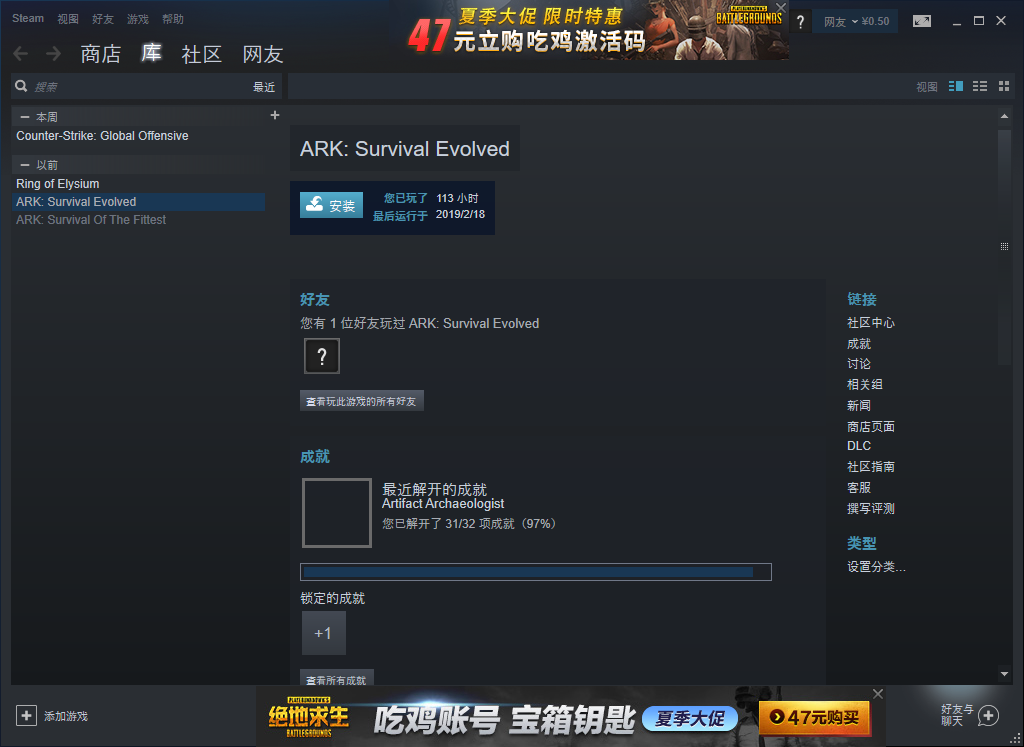Switch to detail view icon
Viewport: 1024px width, 747px height.
tap(955, 86)
